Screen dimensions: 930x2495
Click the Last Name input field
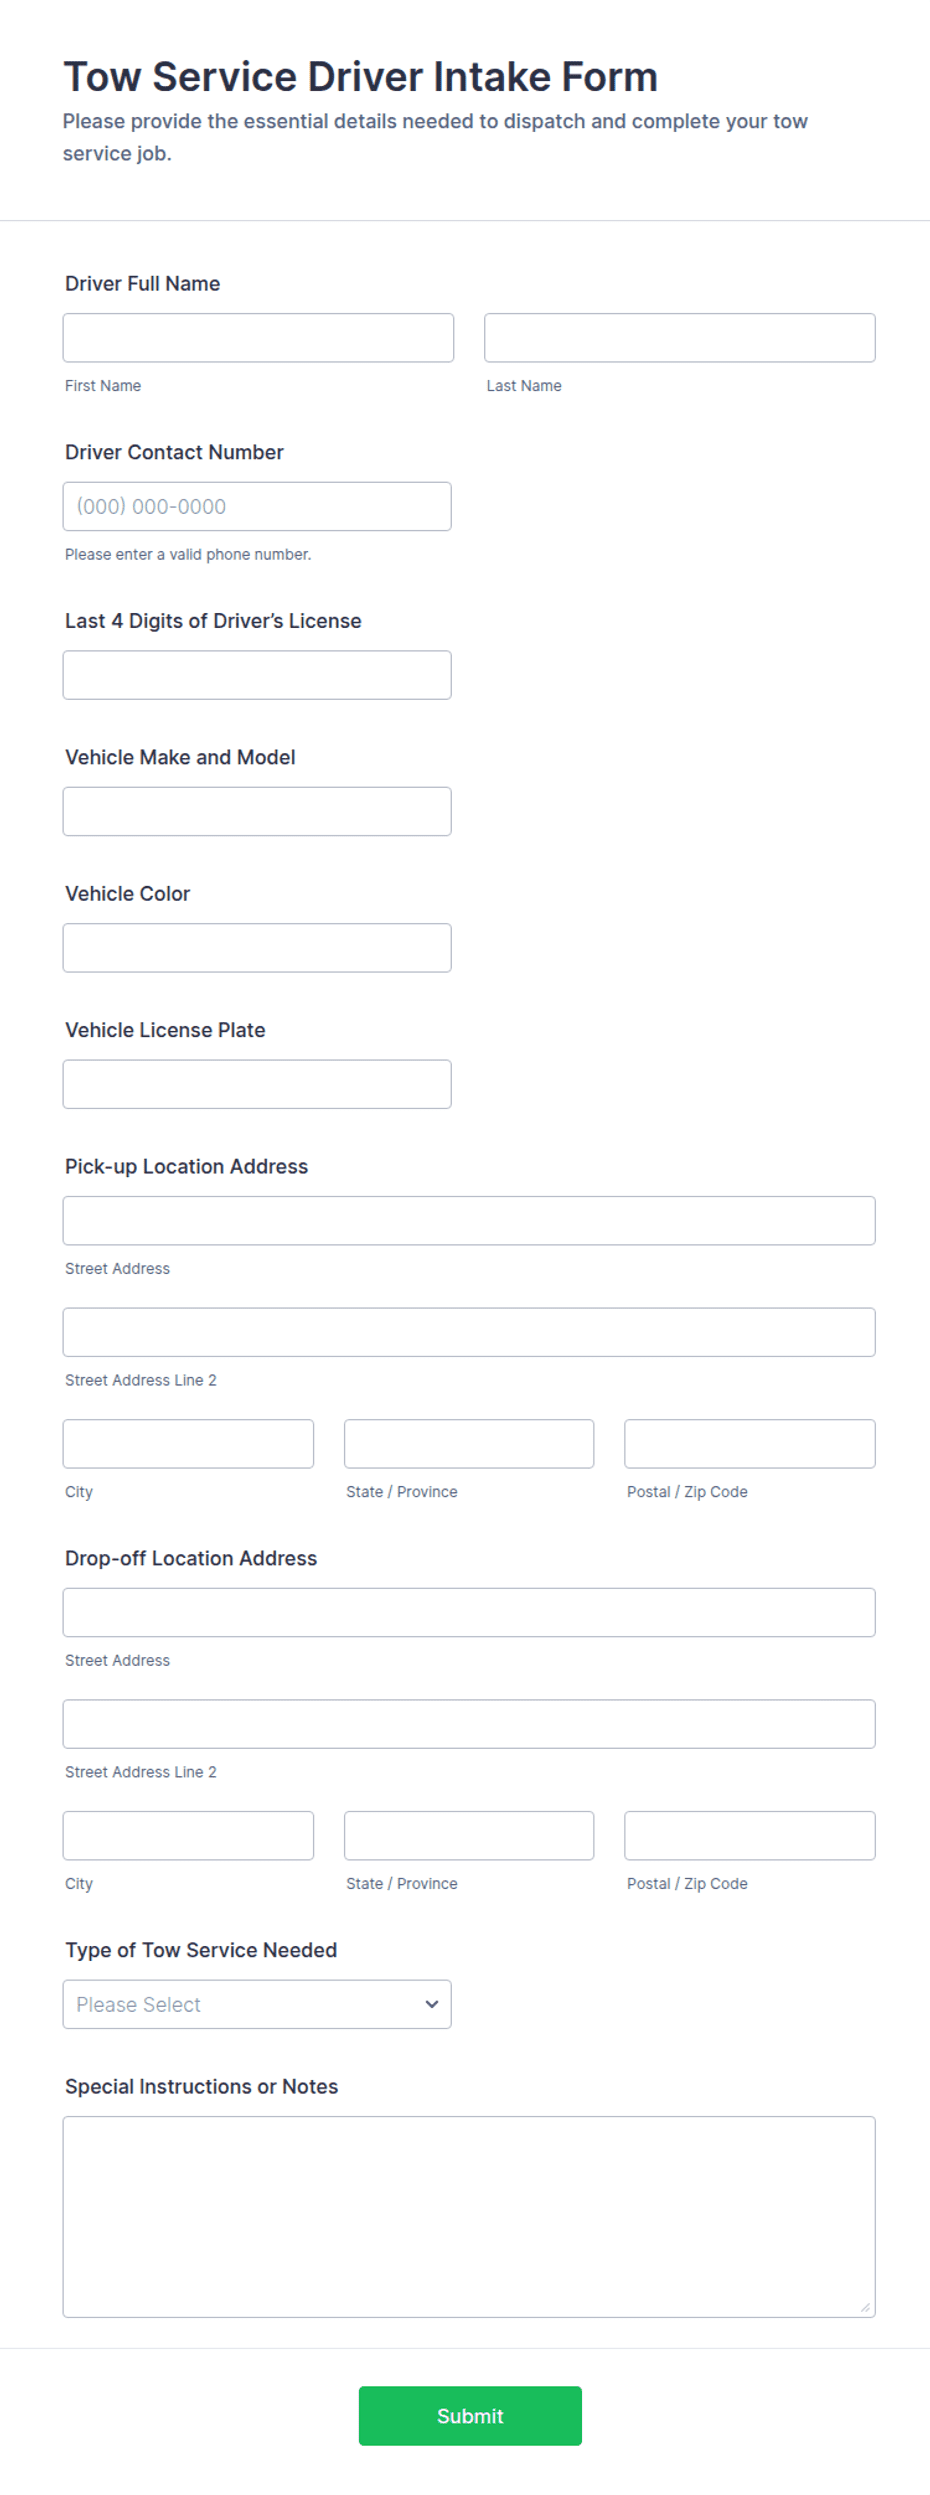[x=679, y=337]
